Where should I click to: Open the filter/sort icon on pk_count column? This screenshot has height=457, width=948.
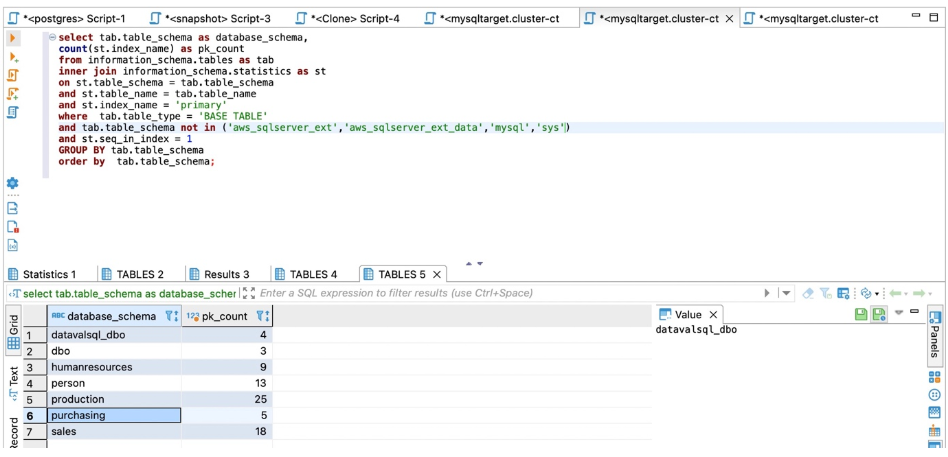tap(263, 316)
